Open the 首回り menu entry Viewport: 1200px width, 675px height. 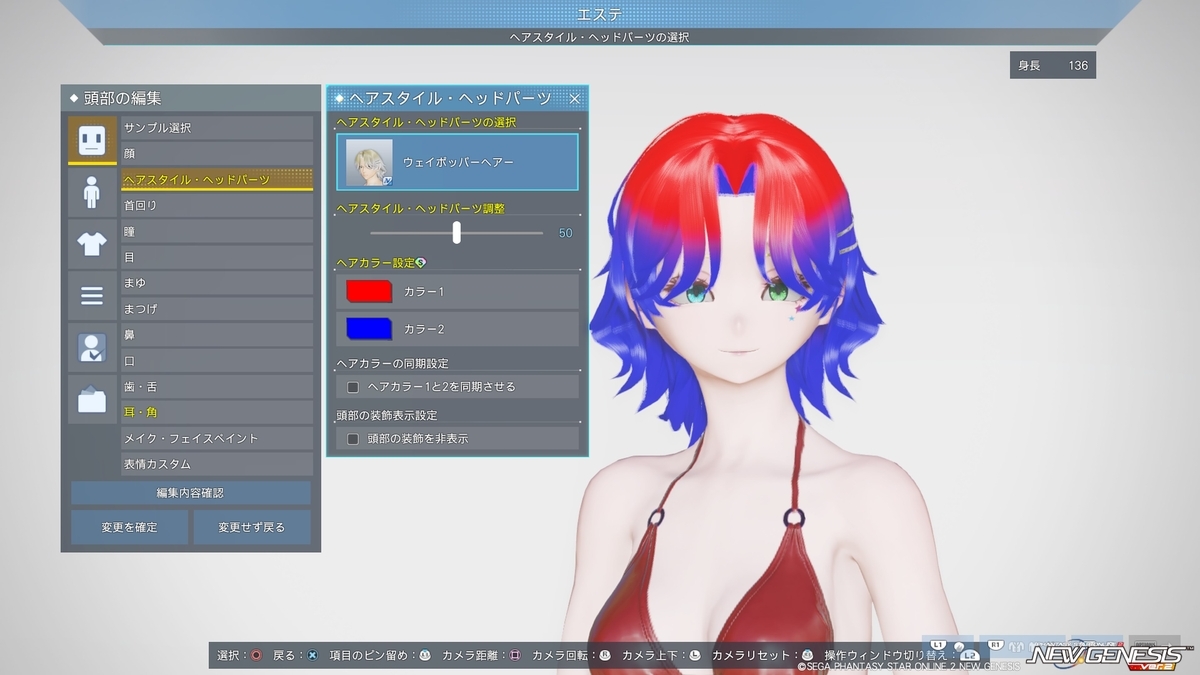click(x=217, y=205)
